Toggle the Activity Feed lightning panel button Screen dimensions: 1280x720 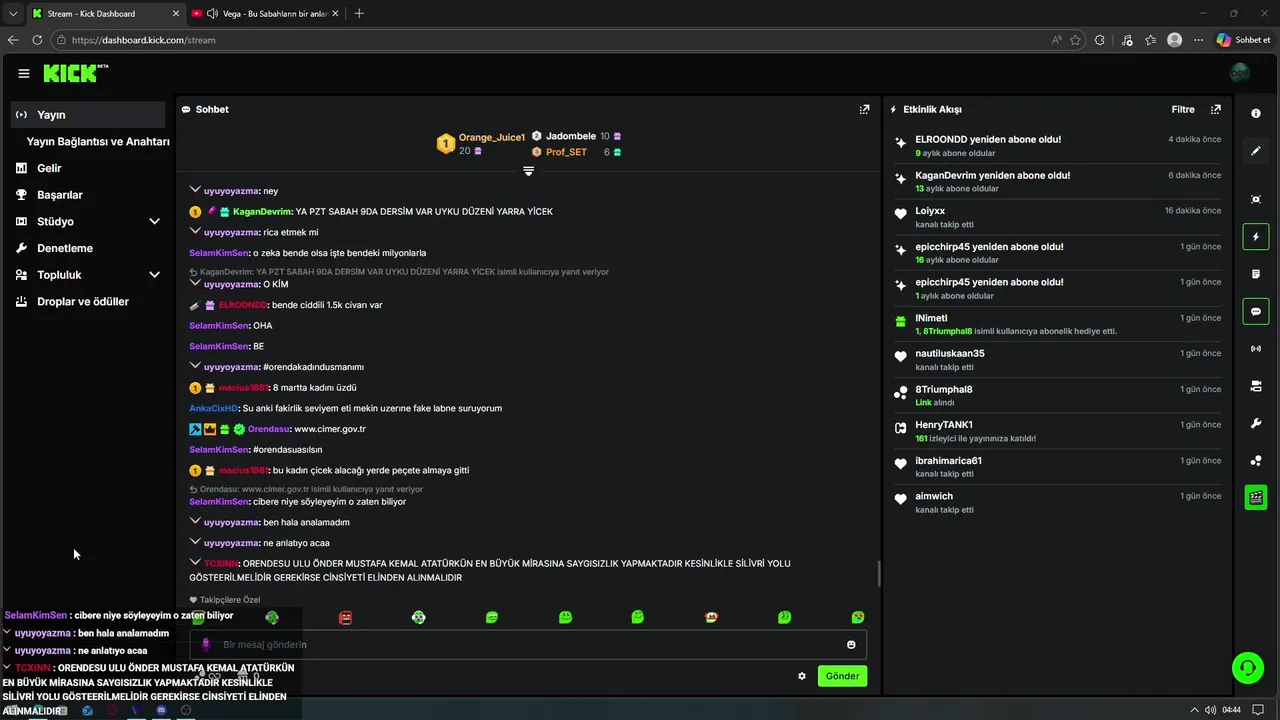tap(1256, 237)
